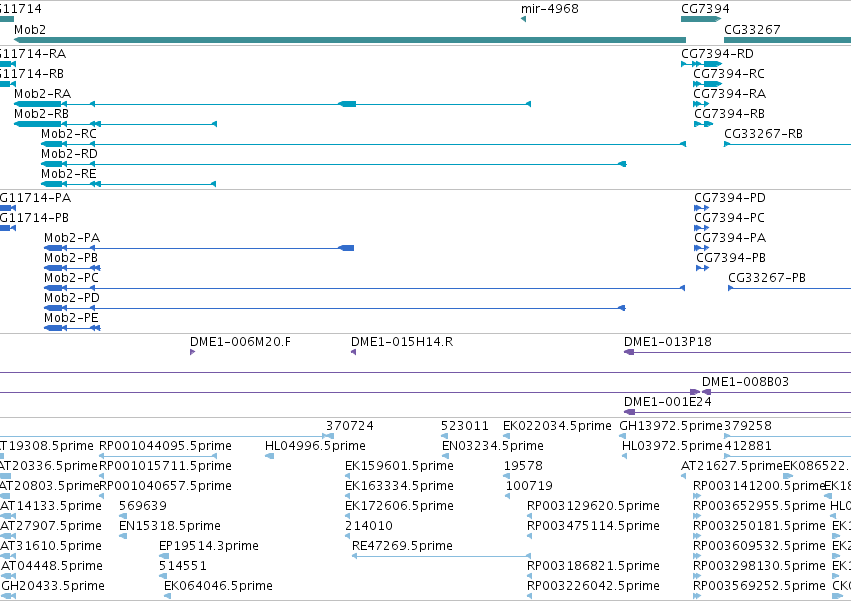Open Mob2-RA transcript feature
The height and width of the screenshot is (601, 851).
click(x=272, y=104)
